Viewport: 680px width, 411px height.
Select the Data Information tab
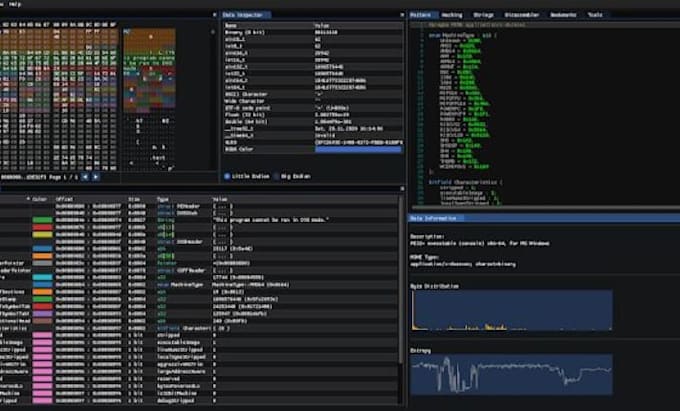pos(436,218)
